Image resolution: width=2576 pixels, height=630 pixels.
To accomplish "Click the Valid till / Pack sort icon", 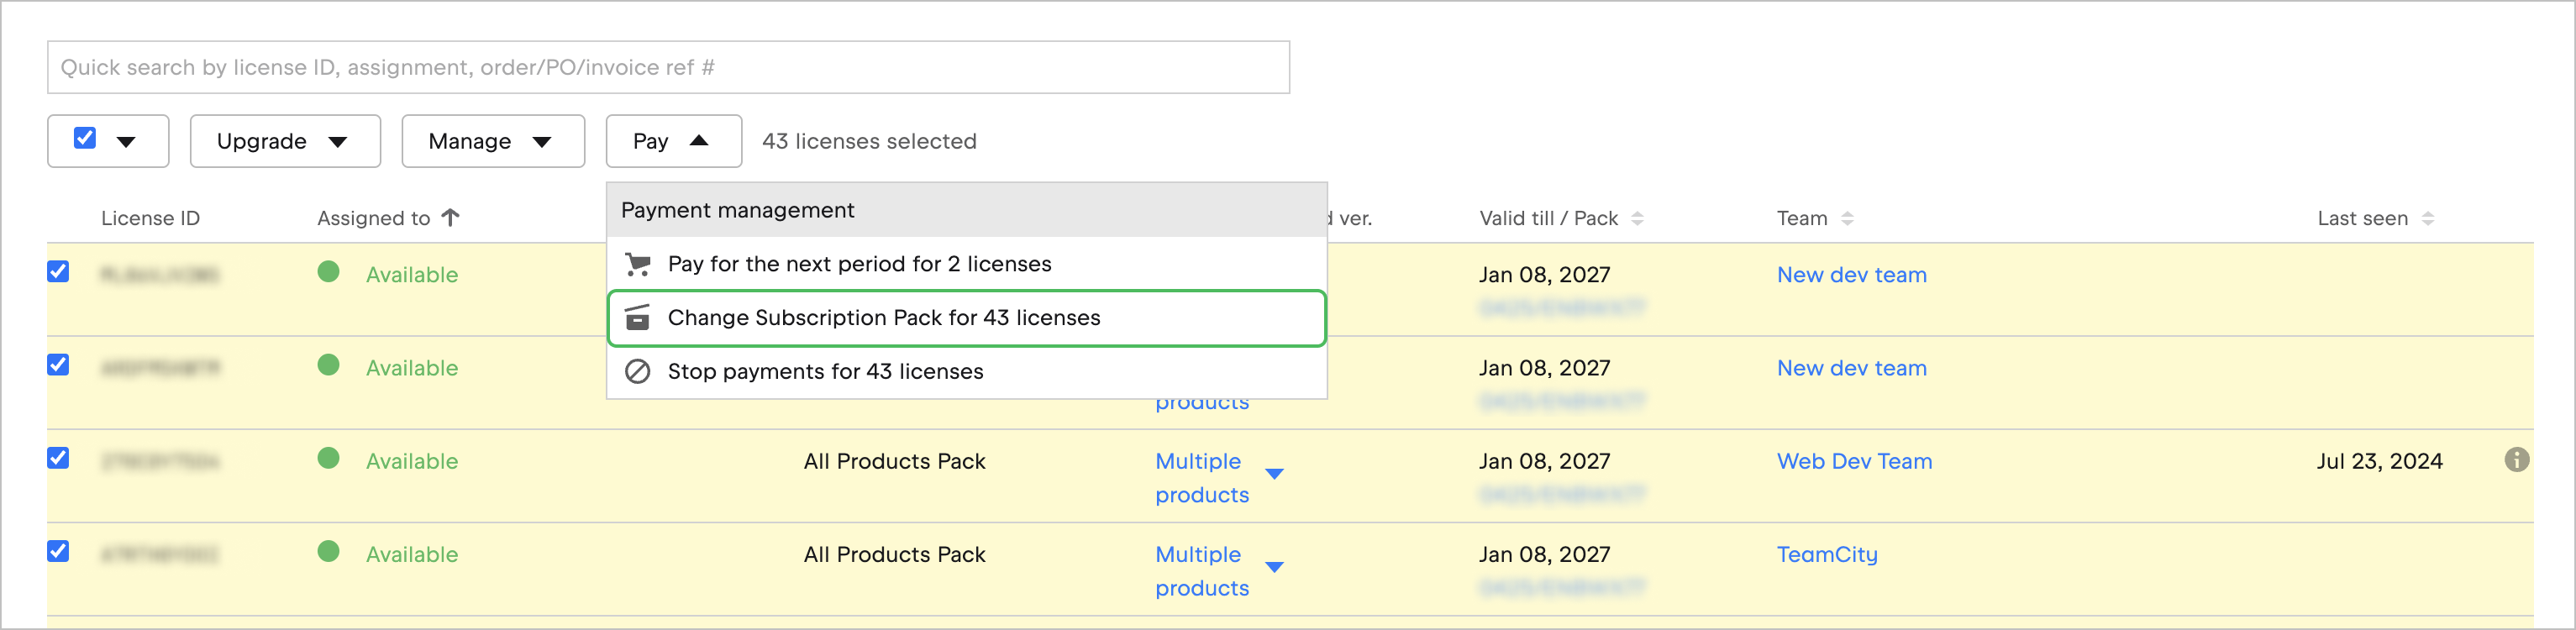I will pyautogui.click(x=1637, y=219).
